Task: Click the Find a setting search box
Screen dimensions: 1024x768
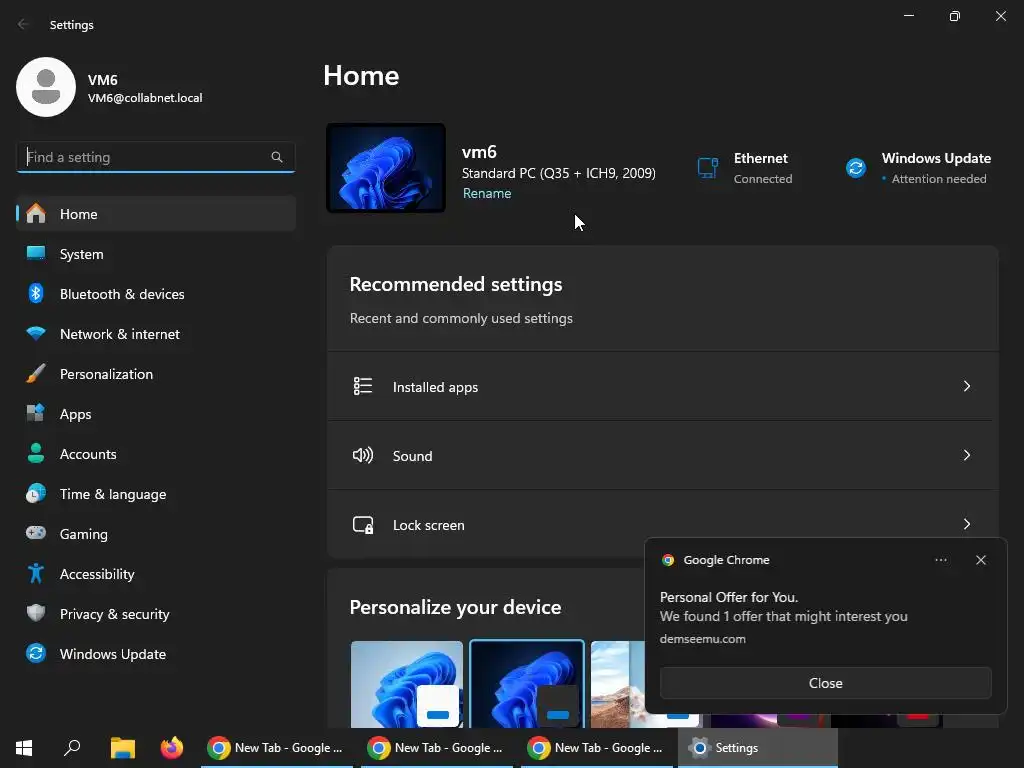Action: [x=156, y=157]
